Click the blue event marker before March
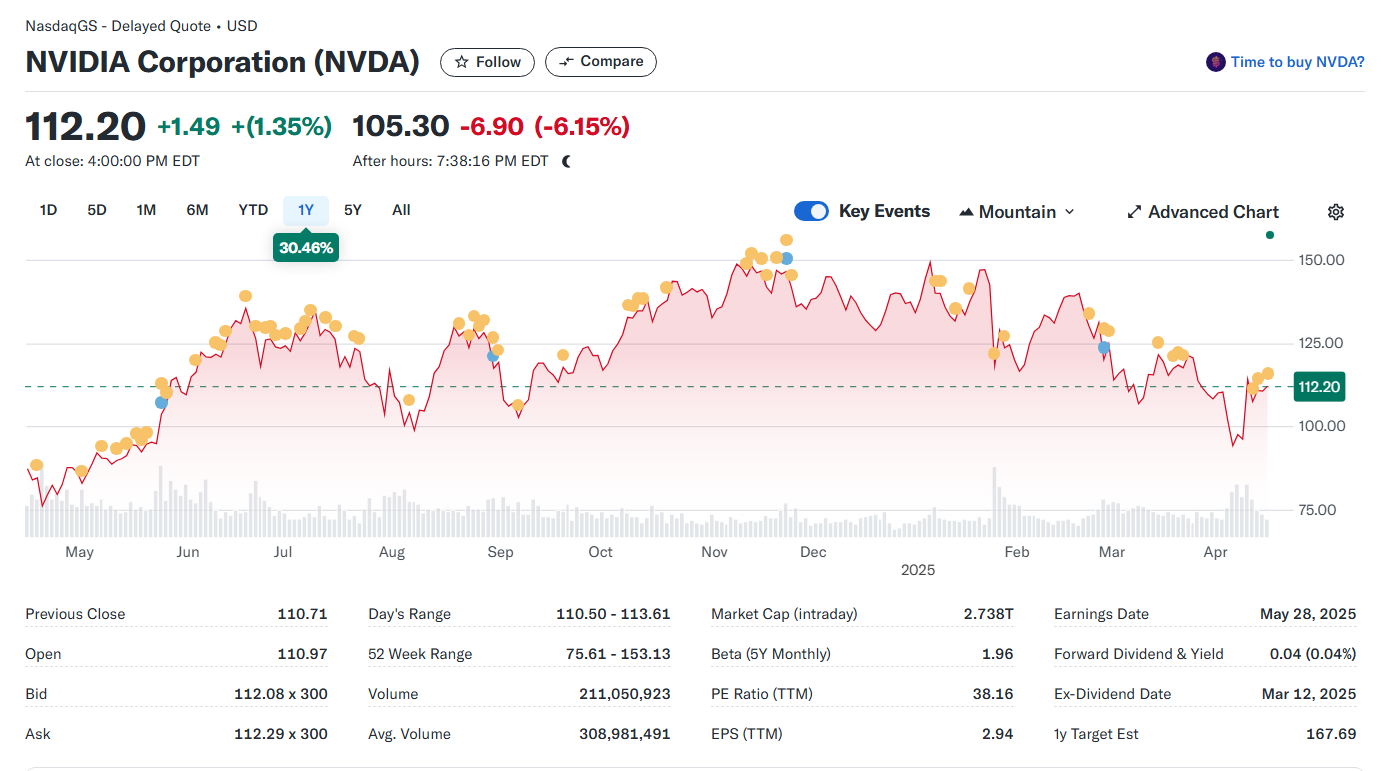 1104,348
